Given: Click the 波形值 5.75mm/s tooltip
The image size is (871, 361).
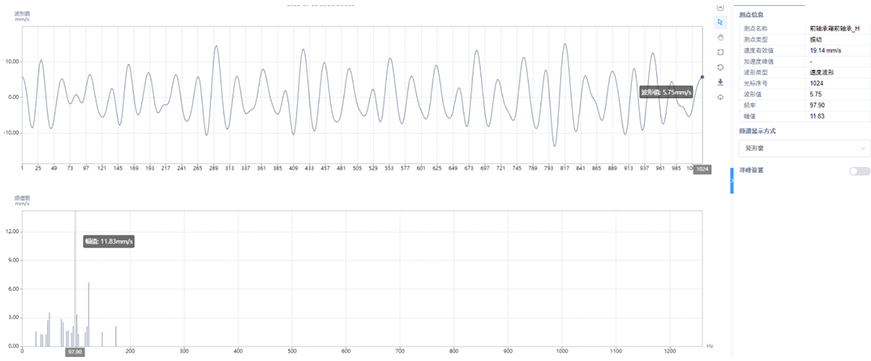Looking at the screenshot, I should coord(666,93).
